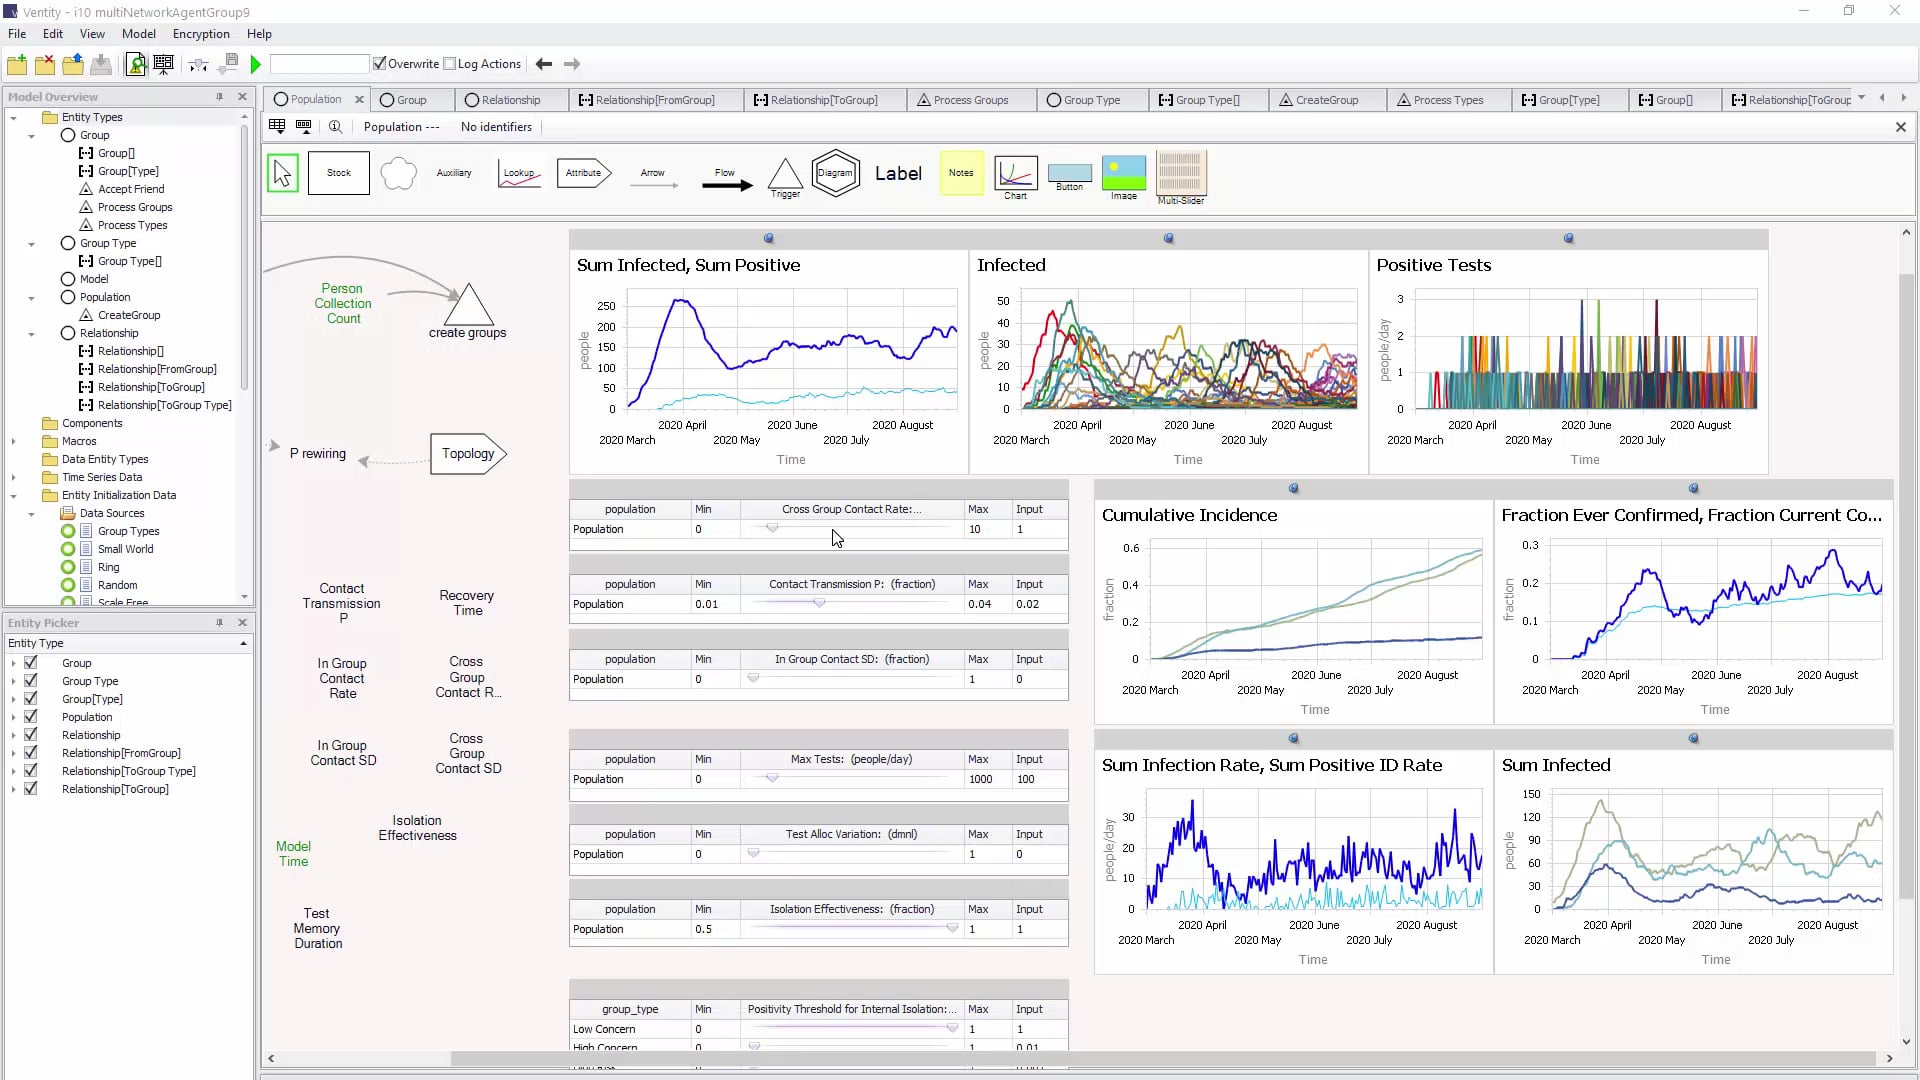The width and height of the screenshot is (1920, 1080).
Task: Open the Model menu
Action: [x=138, y=34]
